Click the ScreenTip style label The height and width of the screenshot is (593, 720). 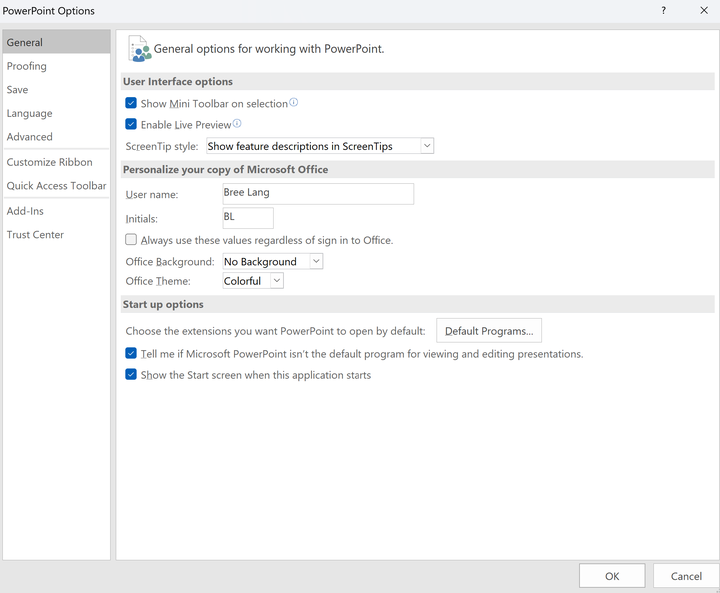[162, 147]
